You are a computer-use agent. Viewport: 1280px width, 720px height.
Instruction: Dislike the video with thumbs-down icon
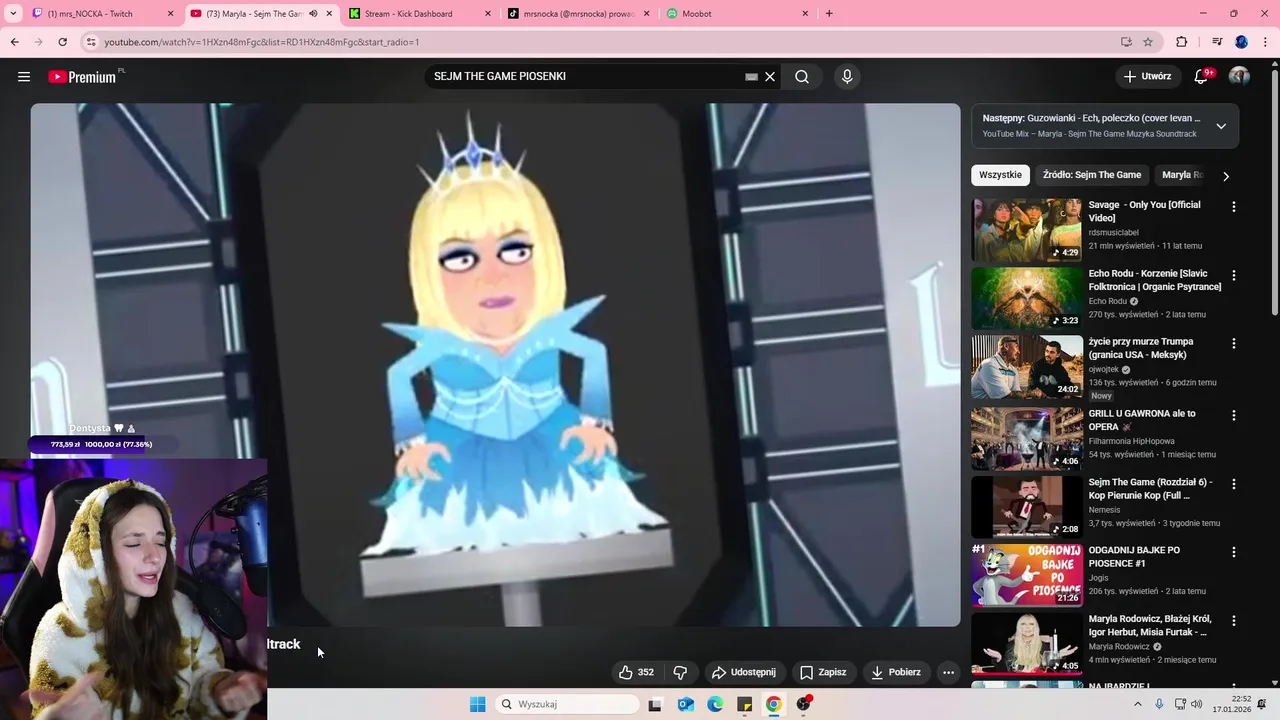[680, 673]
